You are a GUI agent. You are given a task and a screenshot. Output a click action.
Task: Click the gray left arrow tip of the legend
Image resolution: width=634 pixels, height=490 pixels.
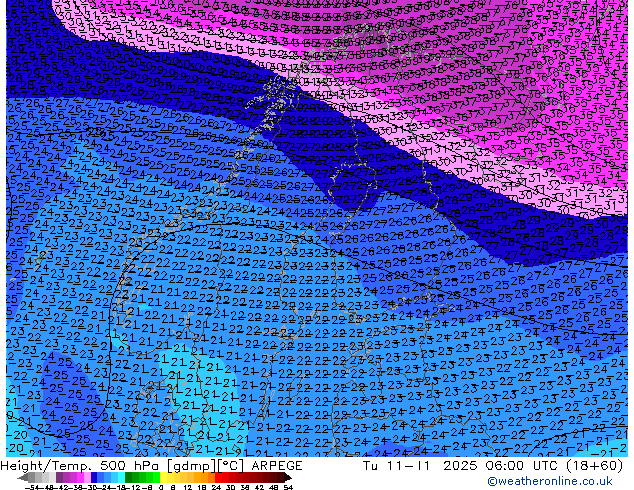point(22,478)
